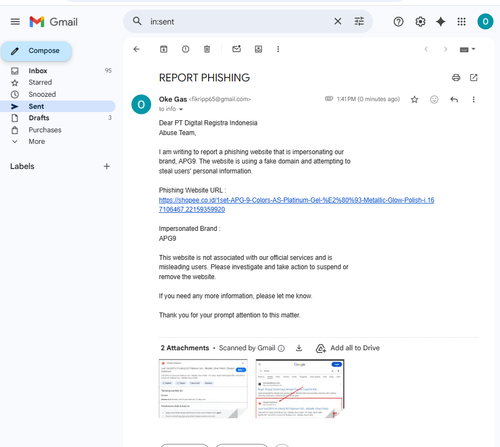The image size is (500, 447).
Task: Open search options filter icon
Action: pyautogui.click(x=359, y=21)
